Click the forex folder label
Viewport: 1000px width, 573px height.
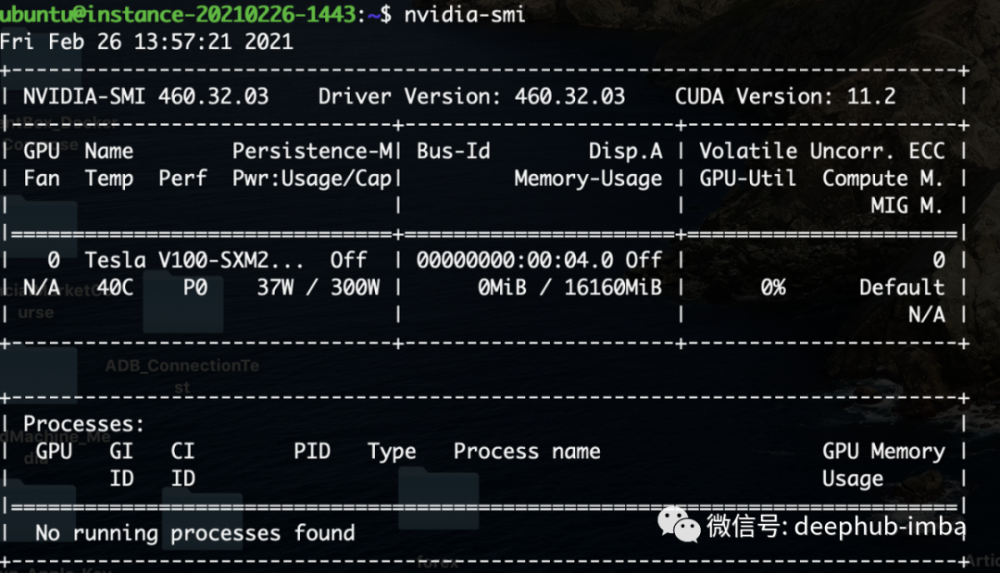[437, 561]
